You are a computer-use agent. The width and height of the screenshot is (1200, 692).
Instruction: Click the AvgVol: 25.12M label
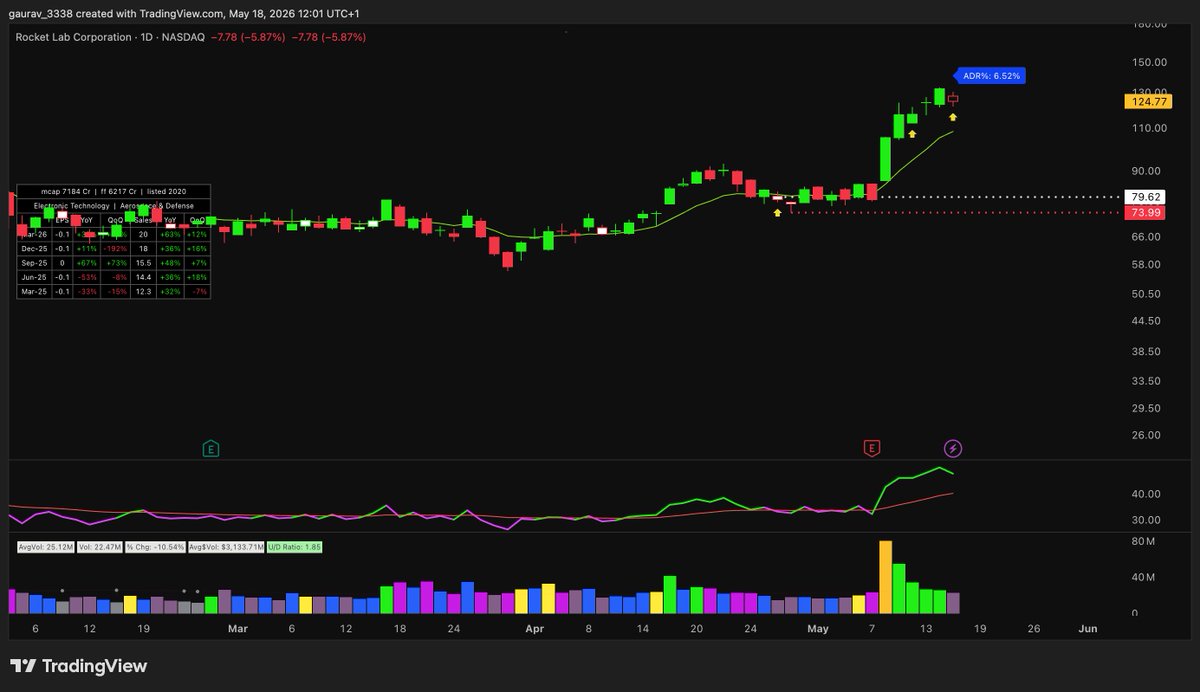click(44, 547)
